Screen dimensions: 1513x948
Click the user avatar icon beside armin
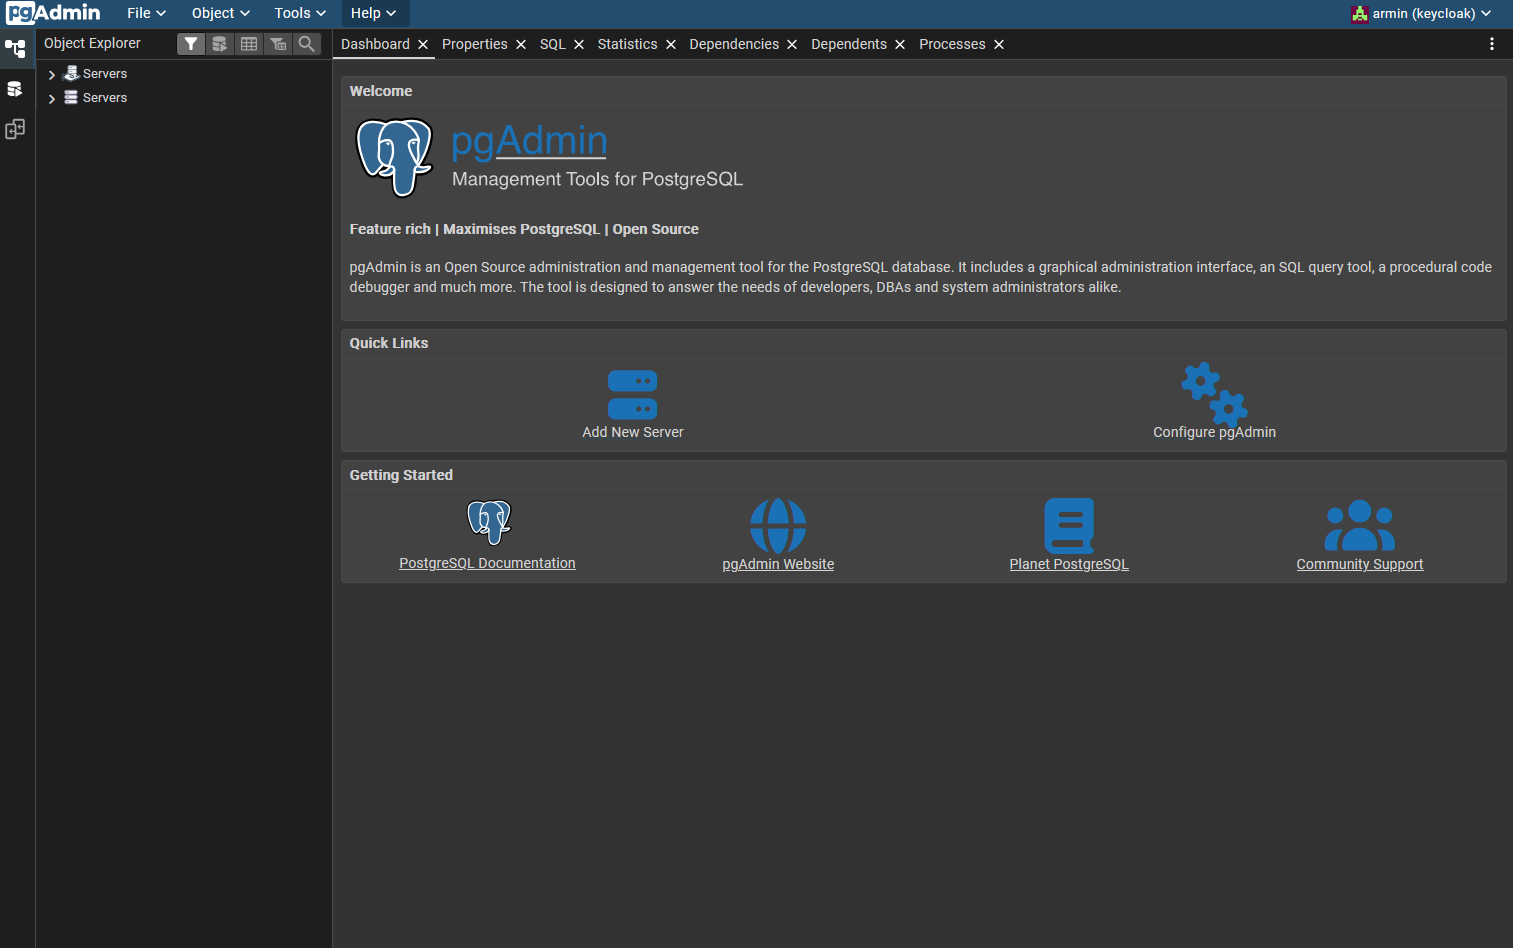(1360, 14)
